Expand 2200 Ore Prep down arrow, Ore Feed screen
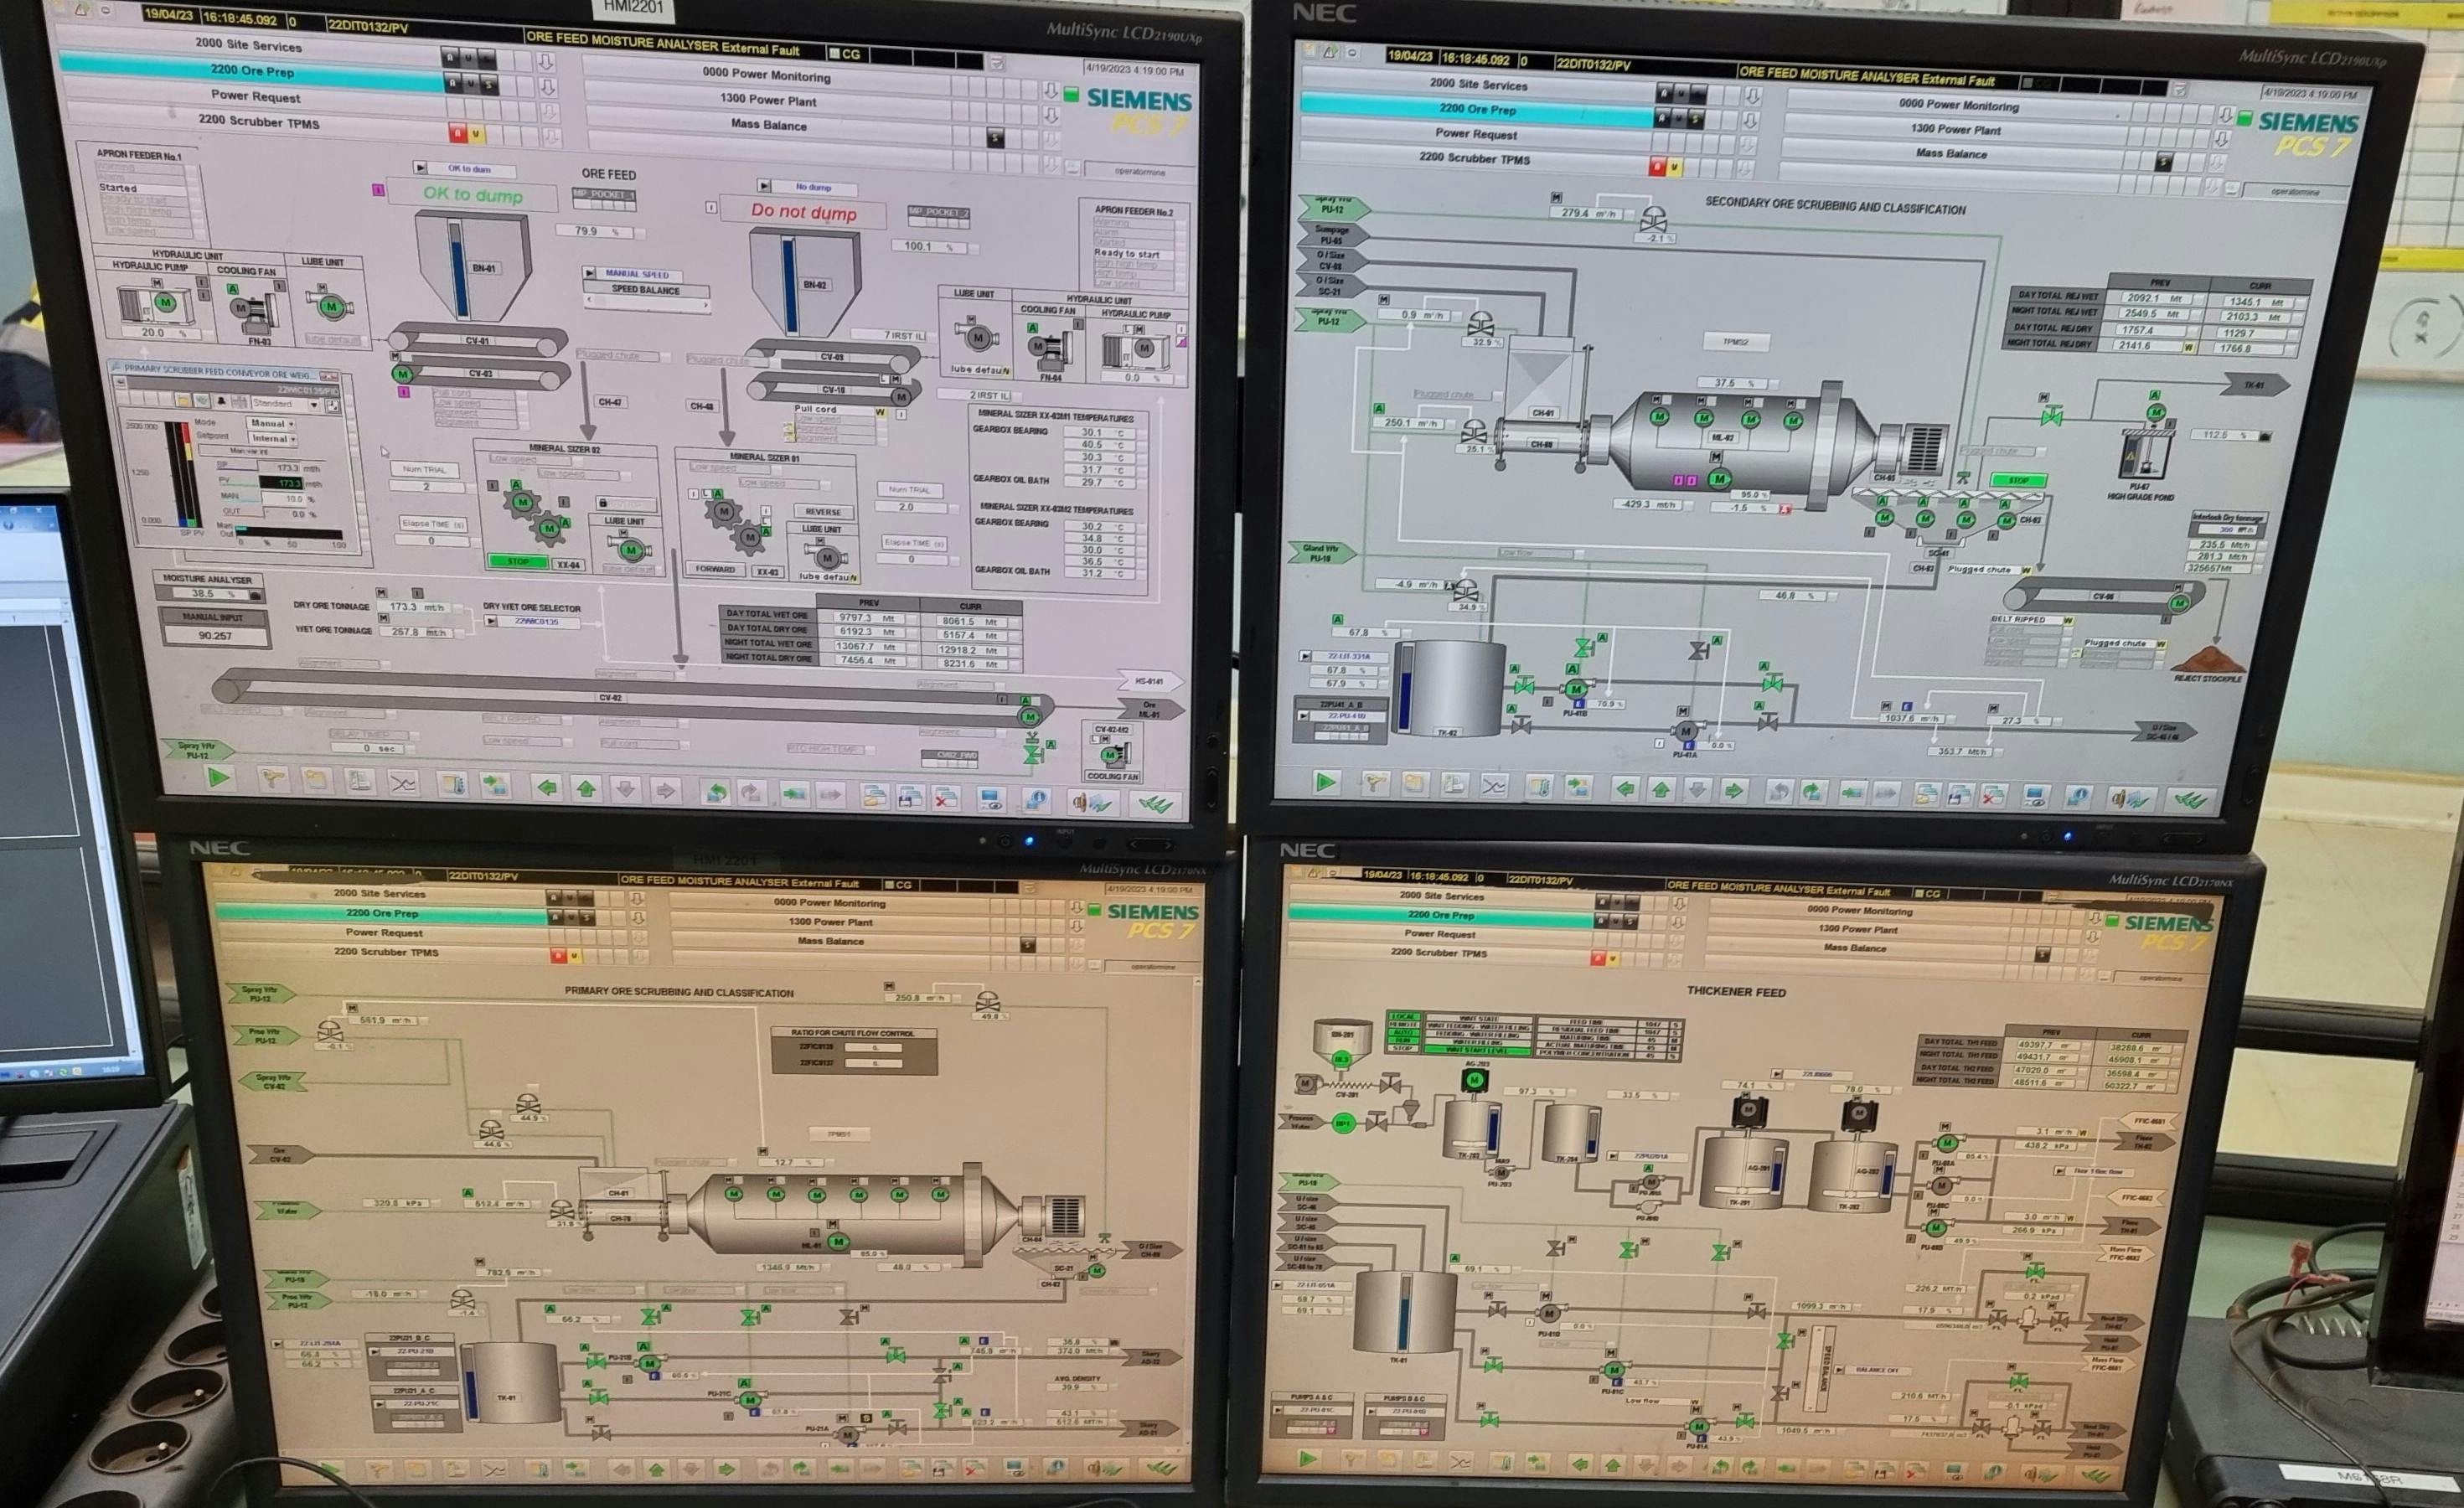This screenshot has width=2464, height=1508. [547, 87]
